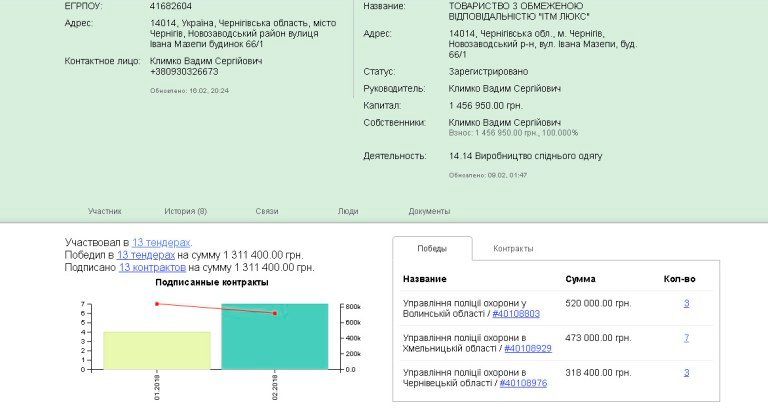Click count 3 in Волинській області row
This screenshot has width=768, height=415.
pyautogui.click(x=686, y=303)
